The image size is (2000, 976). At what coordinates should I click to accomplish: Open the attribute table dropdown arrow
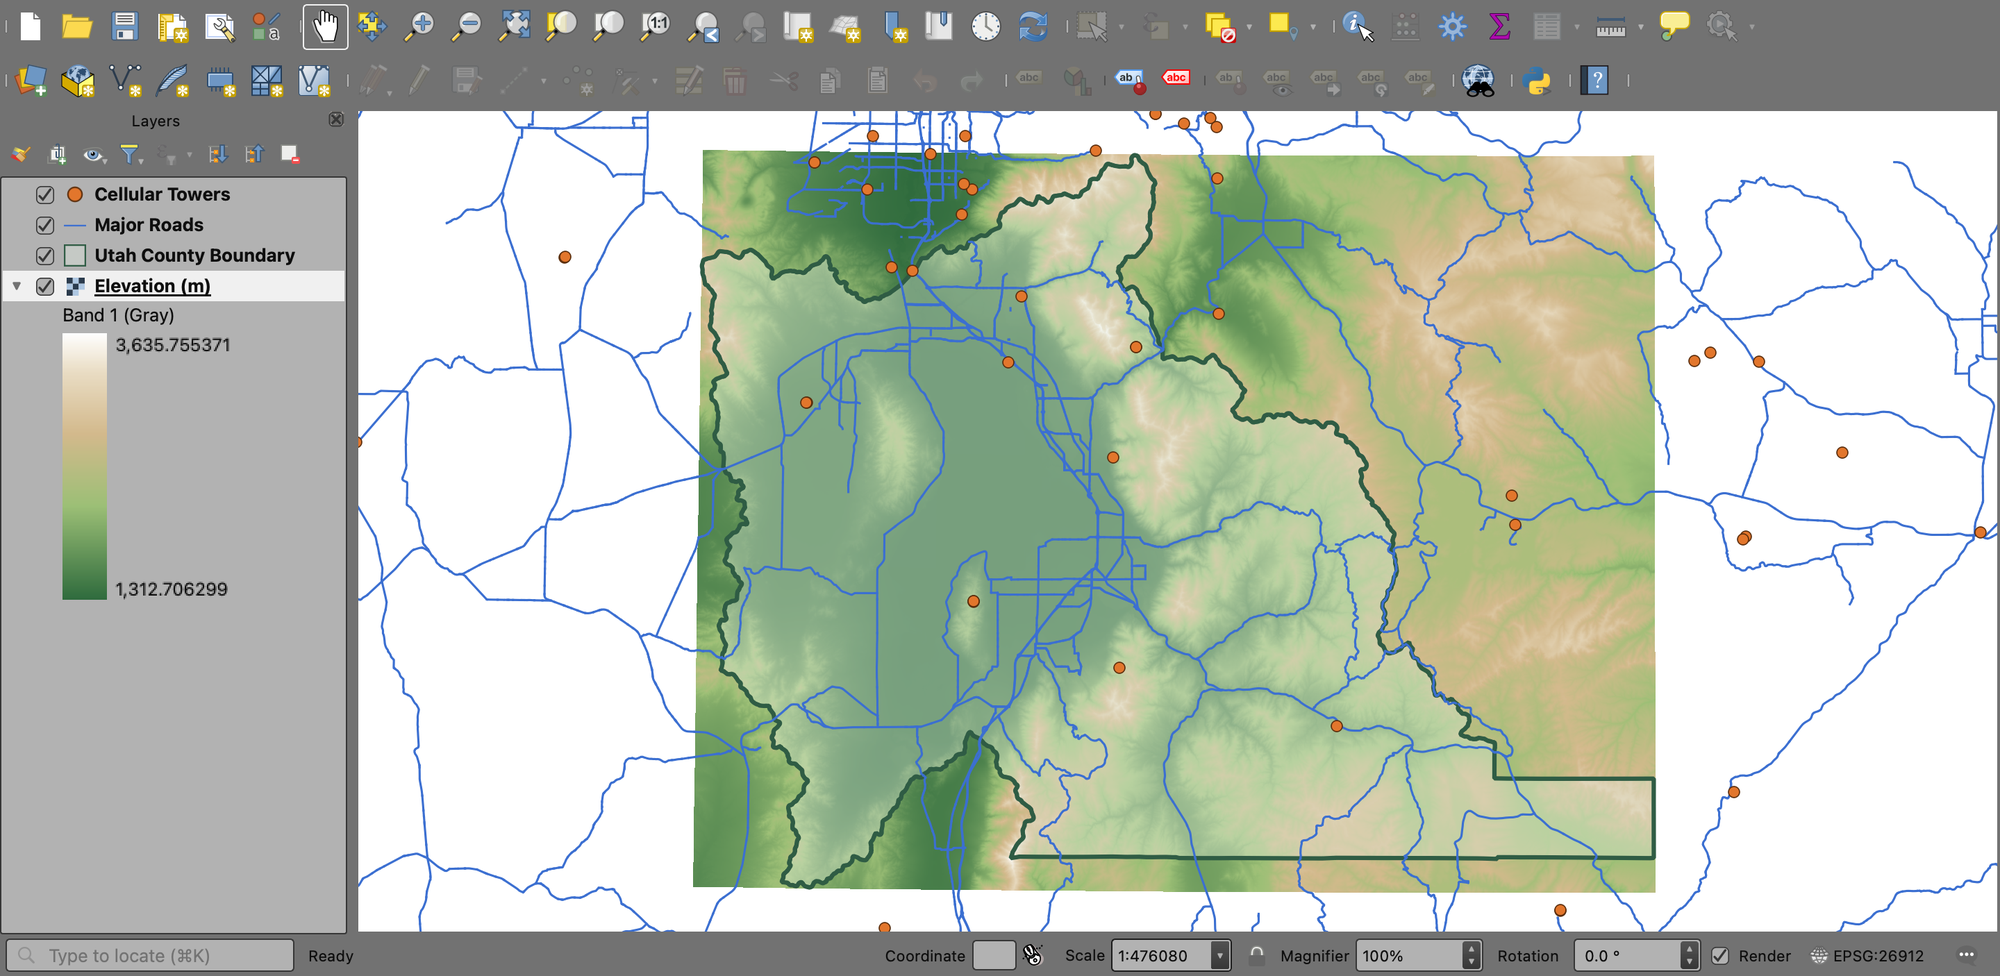pos(1576,27)
